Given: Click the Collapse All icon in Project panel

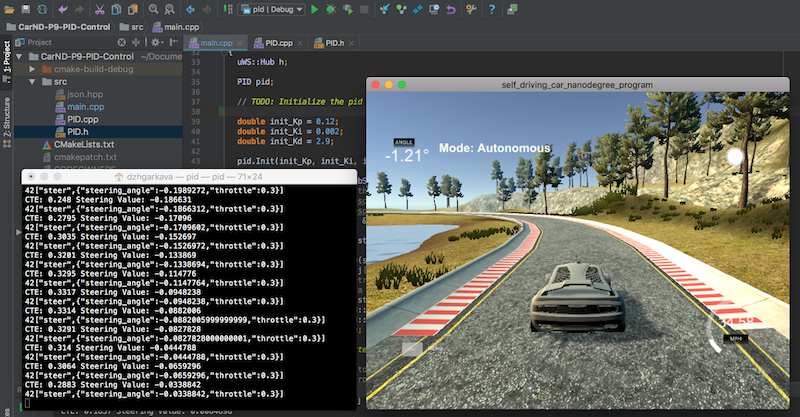Looking at the screenshot, I should 136,42.
